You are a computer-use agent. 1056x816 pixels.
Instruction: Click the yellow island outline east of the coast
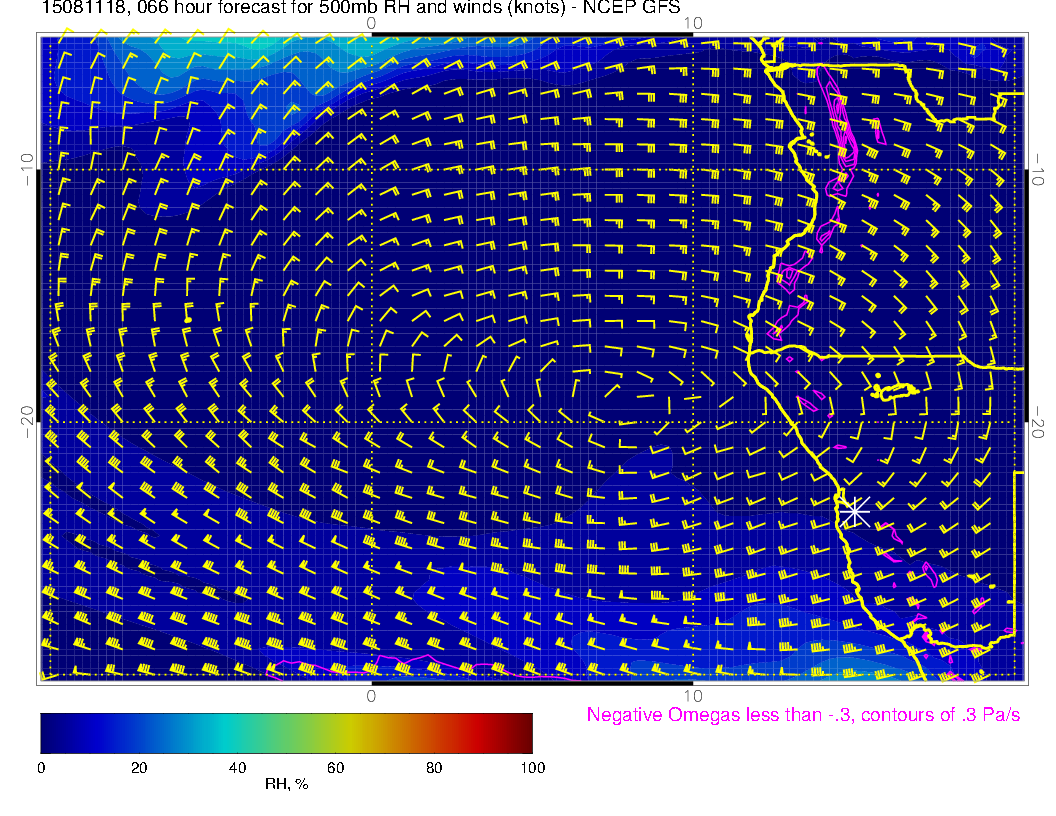coord(895,391)
